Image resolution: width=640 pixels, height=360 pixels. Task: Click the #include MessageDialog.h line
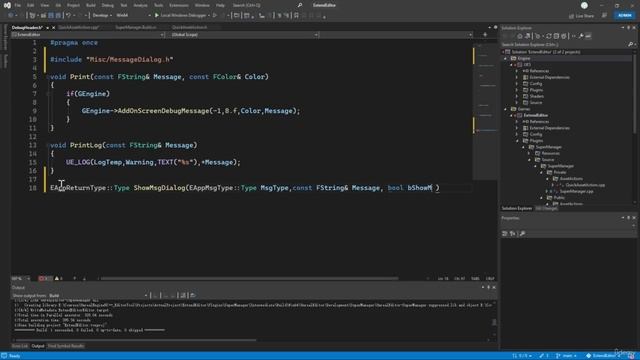111,60
